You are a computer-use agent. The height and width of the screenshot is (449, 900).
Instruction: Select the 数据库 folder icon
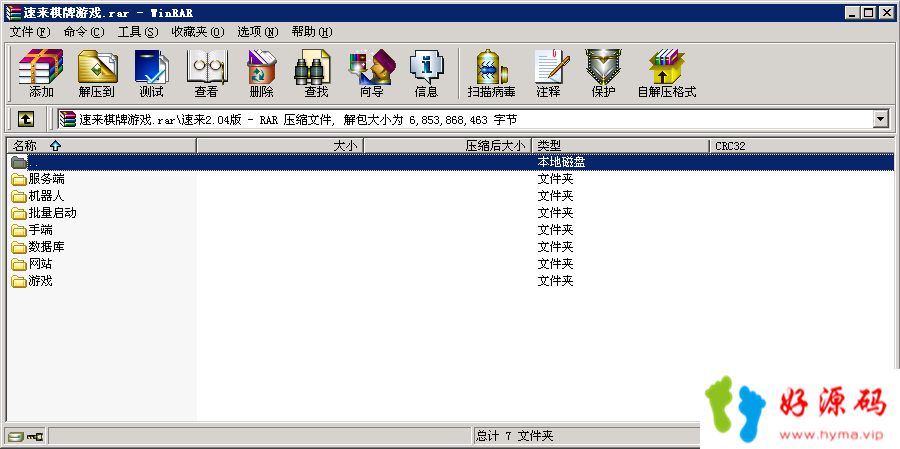pyautogui.click(x=19, y=247)
